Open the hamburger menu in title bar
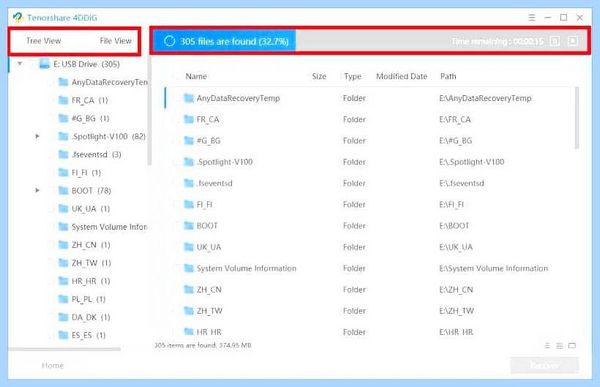This screenshot has height=387, width=600. (532, 18)
